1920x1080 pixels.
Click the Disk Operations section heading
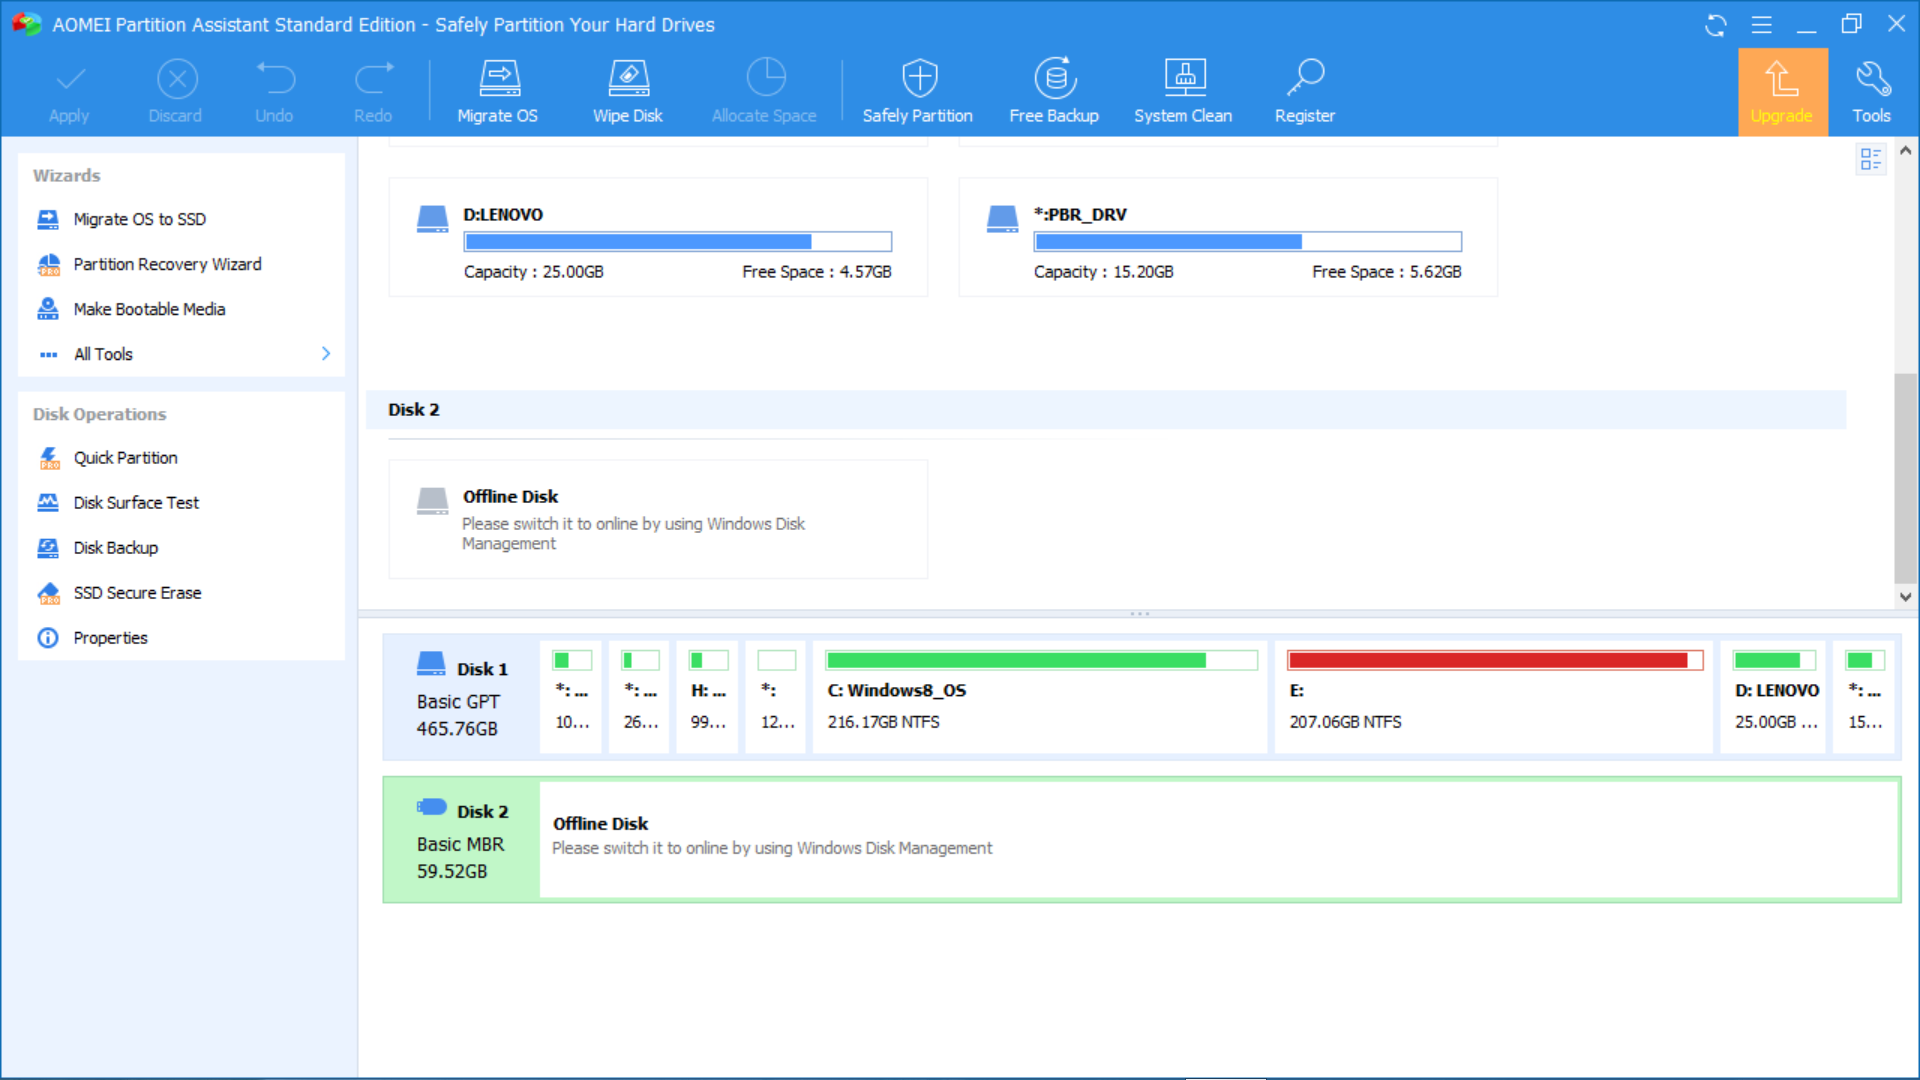(99, 415)
